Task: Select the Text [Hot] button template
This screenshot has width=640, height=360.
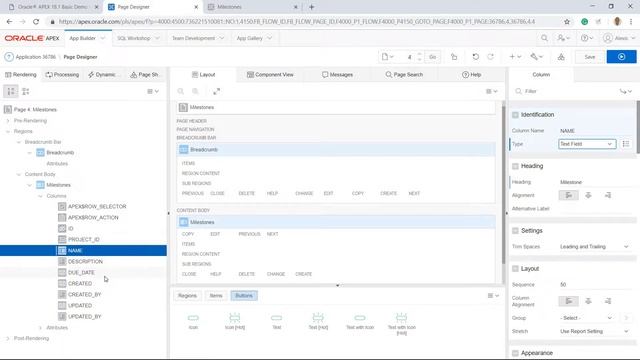Action: click(318, 321)
